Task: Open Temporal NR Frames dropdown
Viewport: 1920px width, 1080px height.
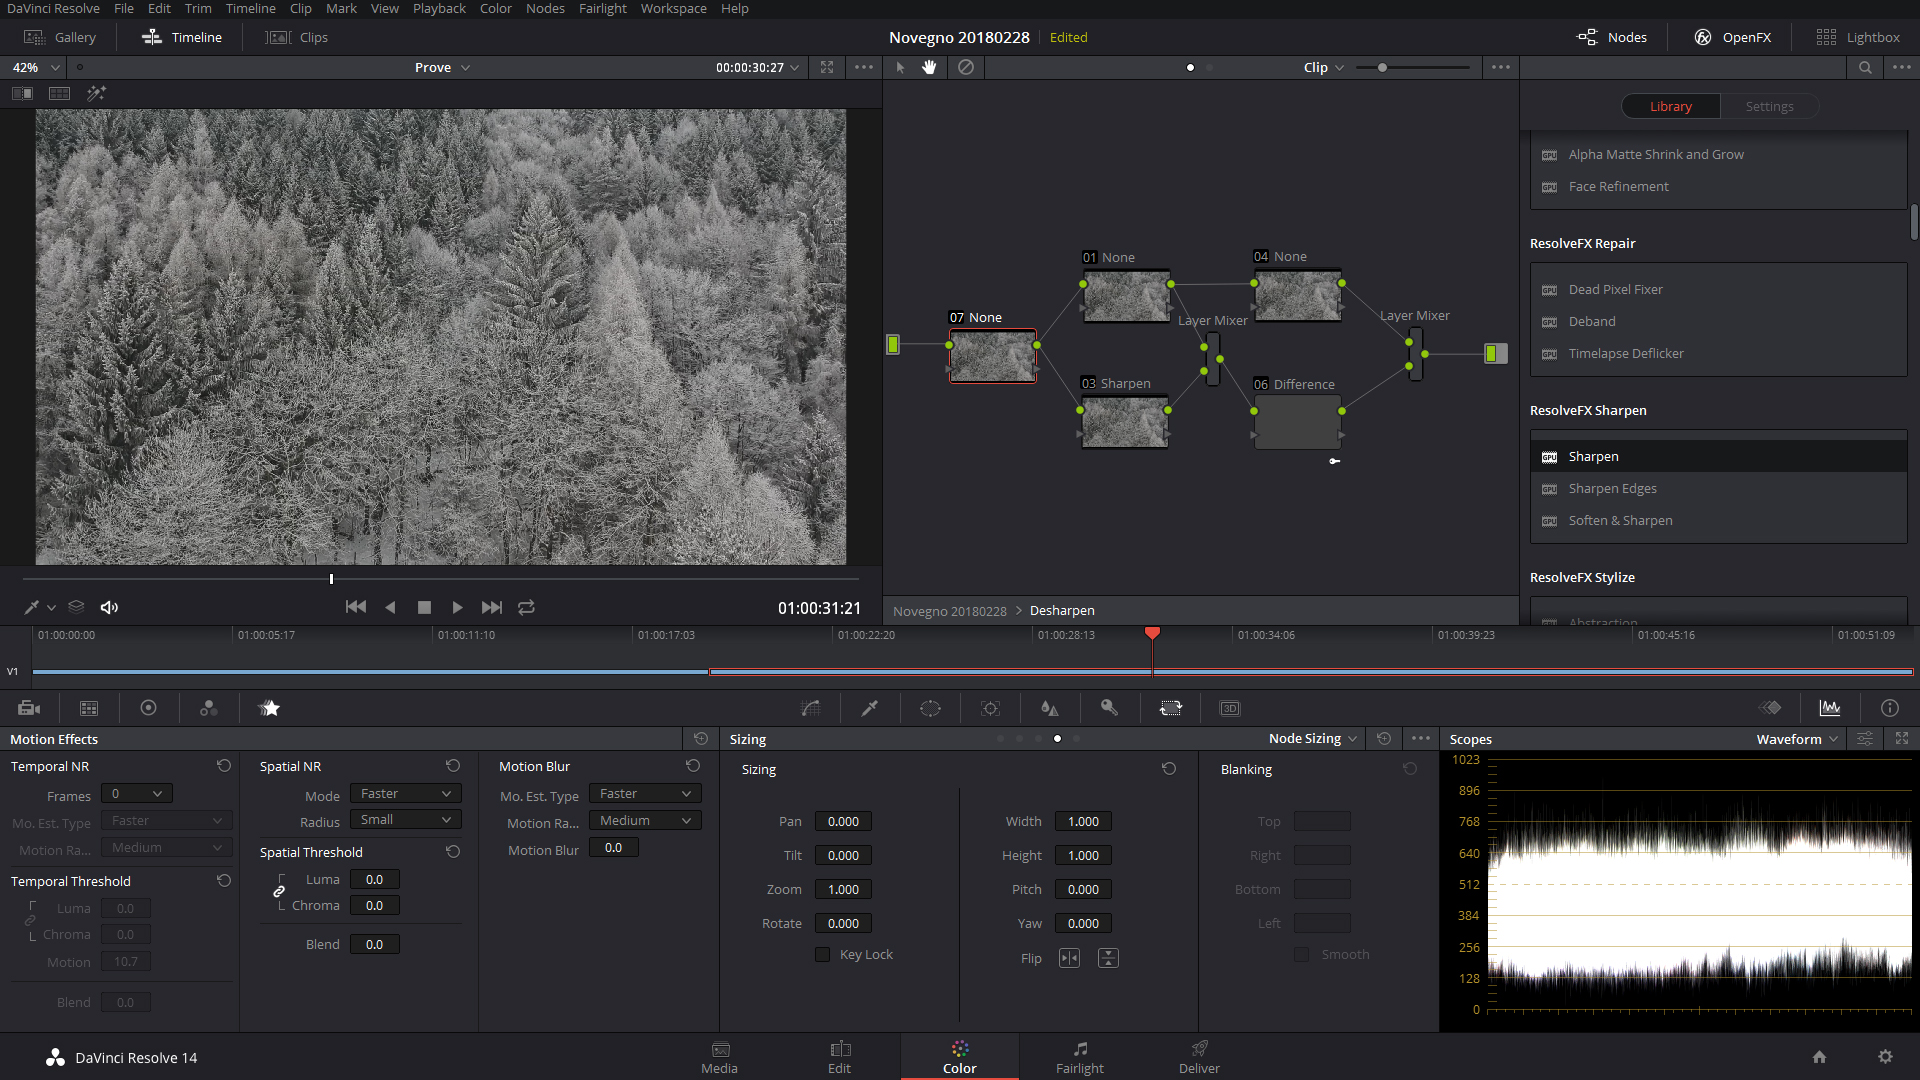Action: tap(136, 793)
